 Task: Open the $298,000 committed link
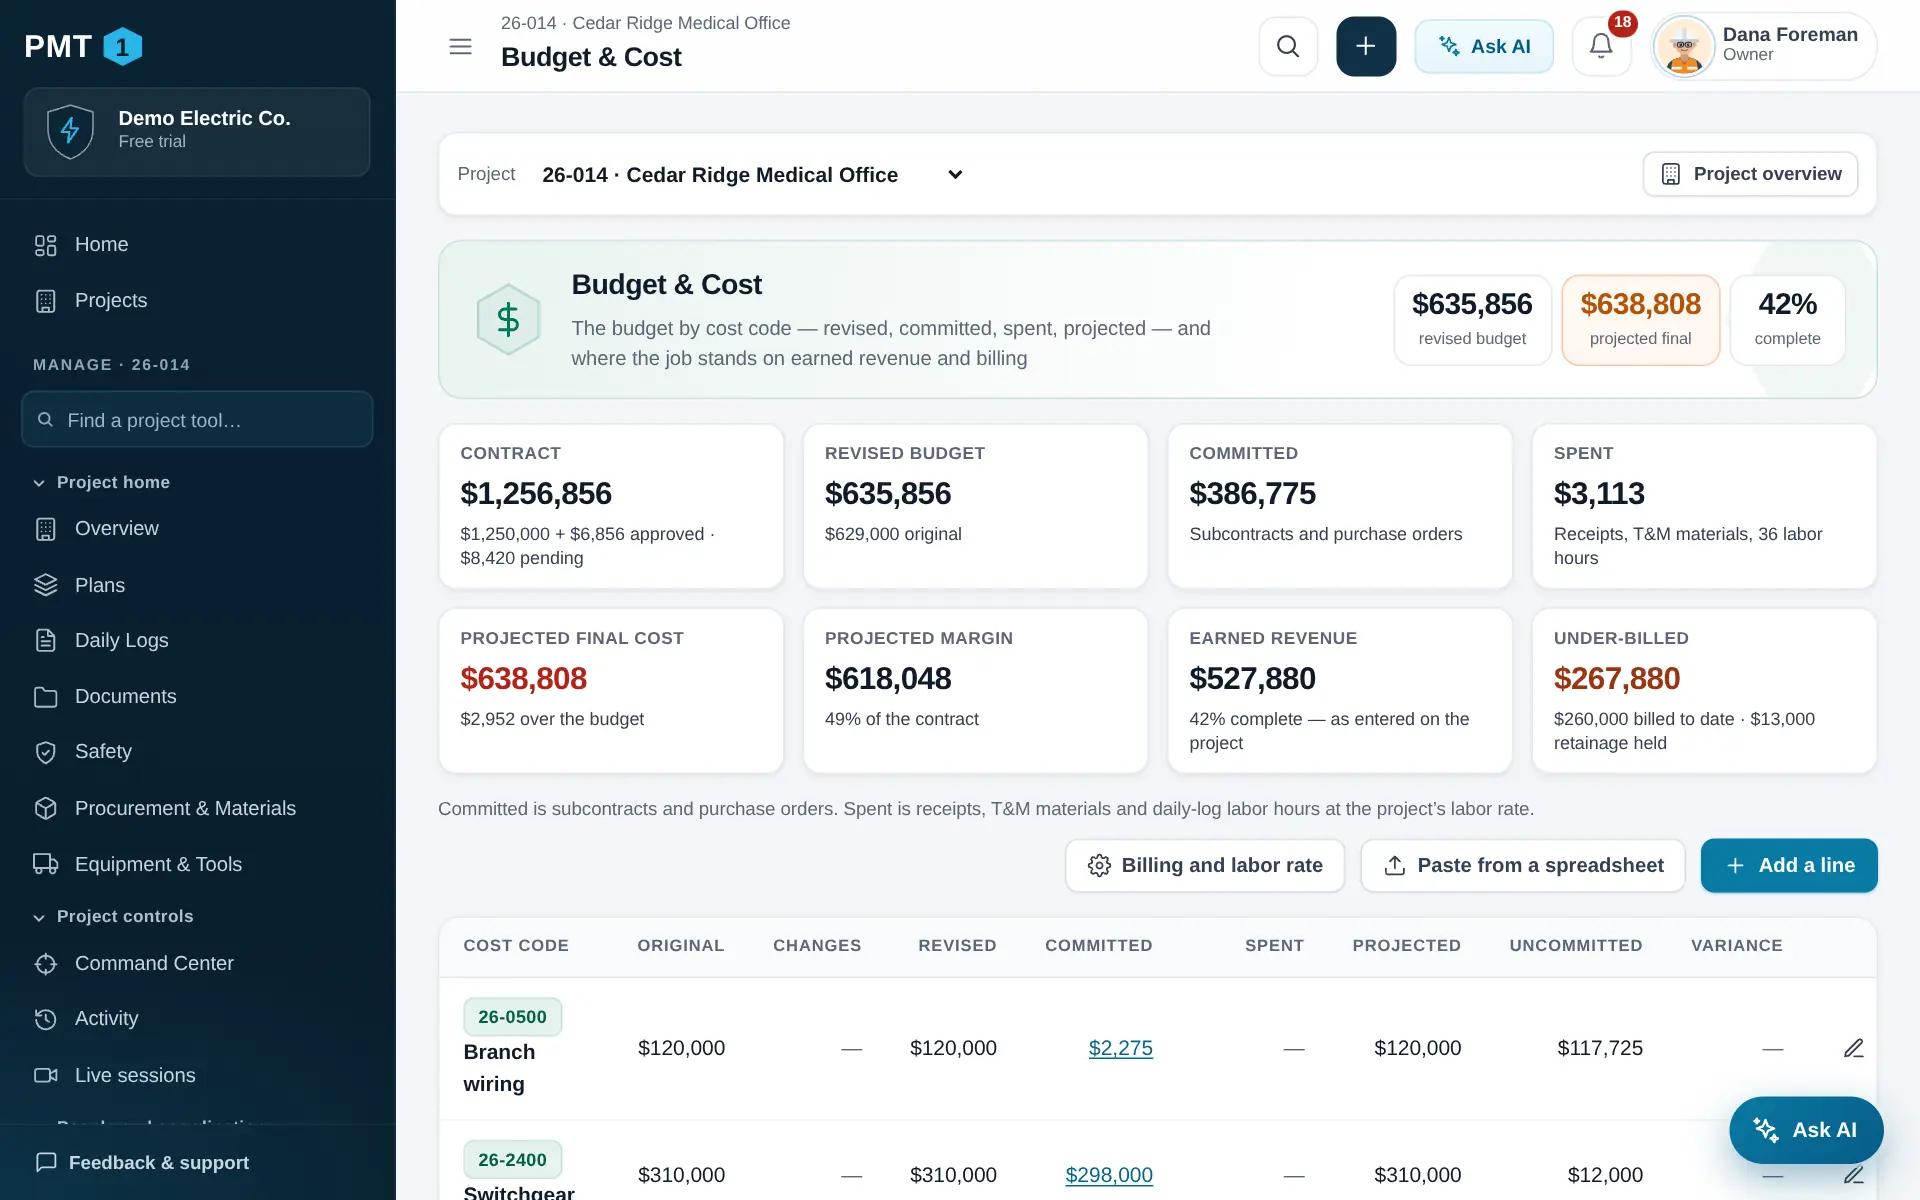pyautogui.click(x=1109, y=1175)
